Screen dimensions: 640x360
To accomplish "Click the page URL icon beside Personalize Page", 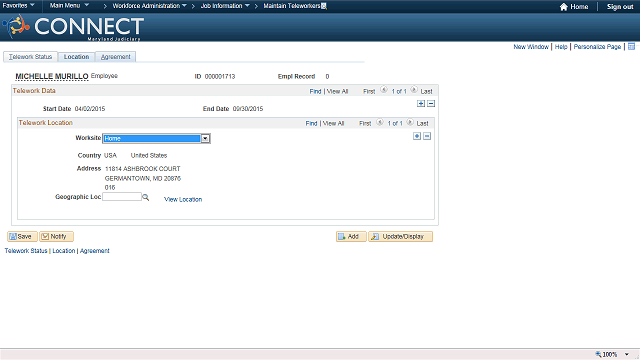I will [631, 47].
